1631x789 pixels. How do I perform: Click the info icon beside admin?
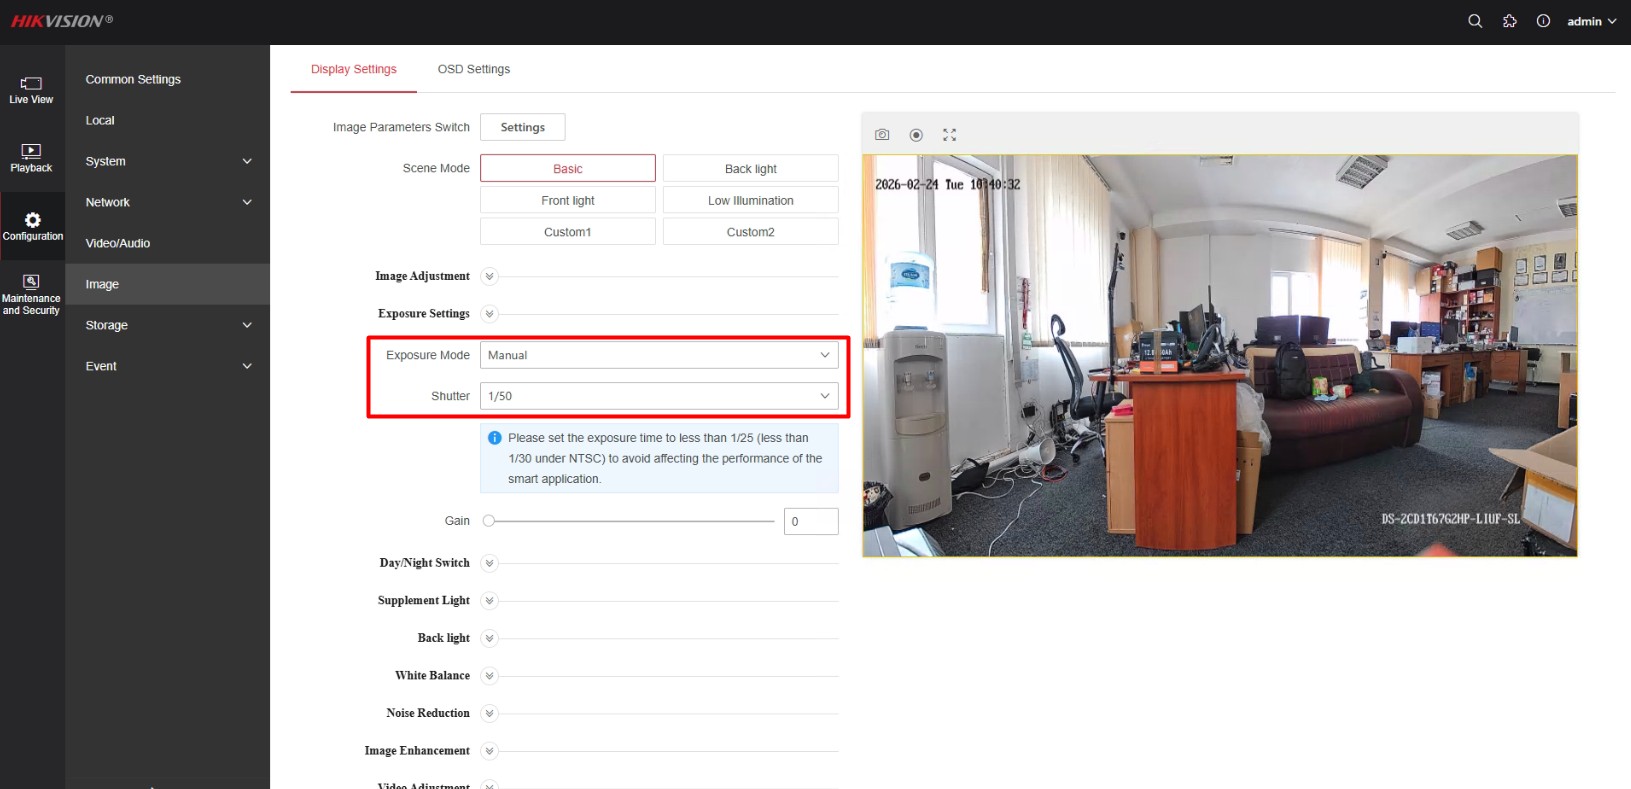[x=1543, y=21]
